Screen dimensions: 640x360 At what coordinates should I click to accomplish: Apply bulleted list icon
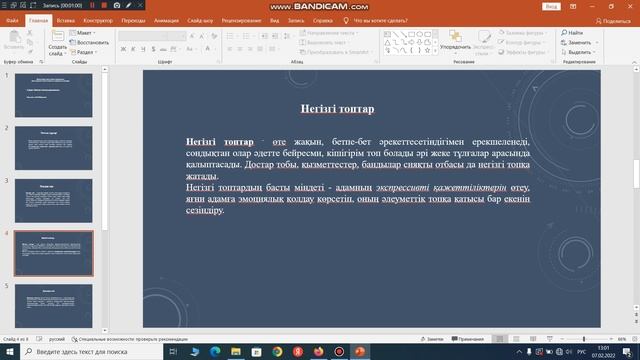pos(231,36)
